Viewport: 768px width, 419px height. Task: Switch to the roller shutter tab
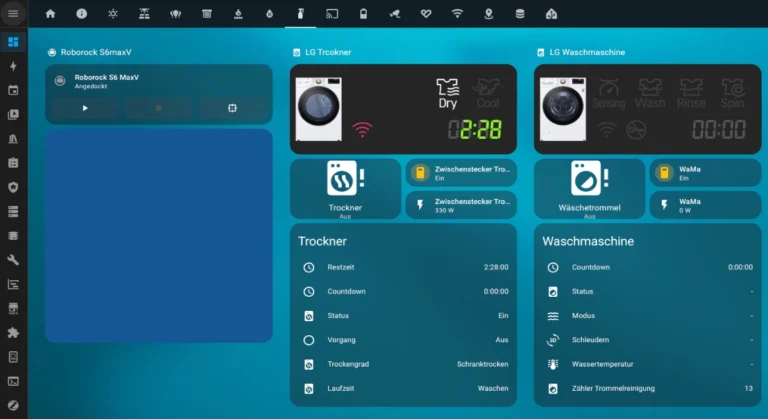[207, 14]
